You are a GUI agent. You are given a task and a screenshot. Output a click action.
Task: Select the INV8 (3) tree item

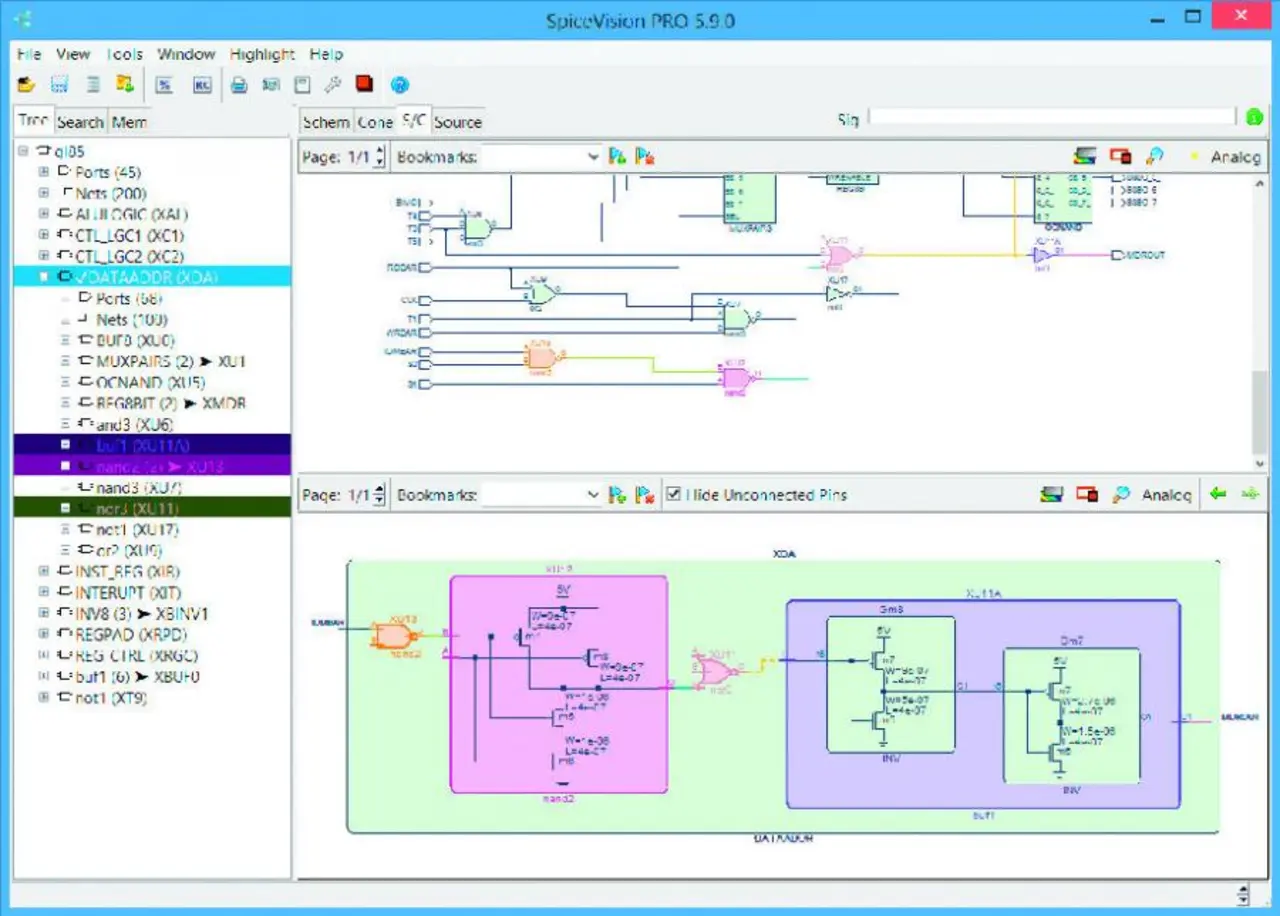(x=141, y=614)
